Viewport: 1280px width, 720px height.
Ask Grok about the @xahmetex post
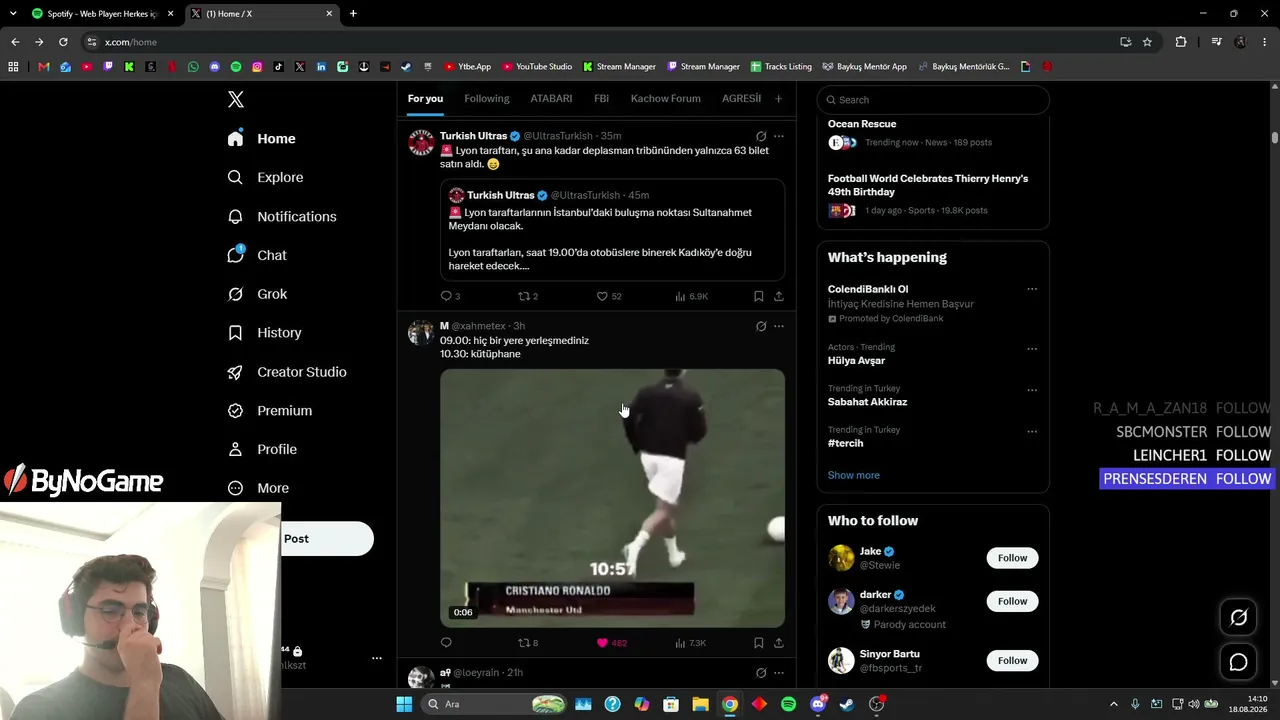pos(761,326)
